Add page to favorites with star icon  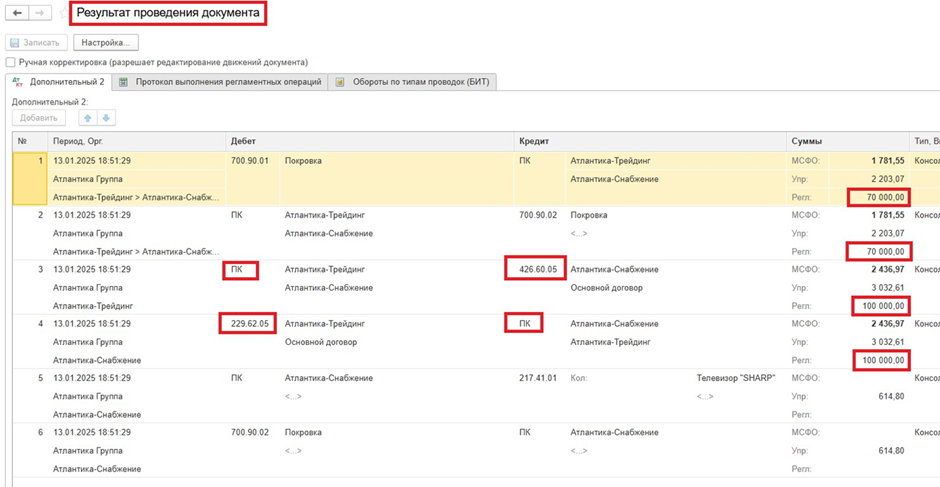(x=63, y=13)
